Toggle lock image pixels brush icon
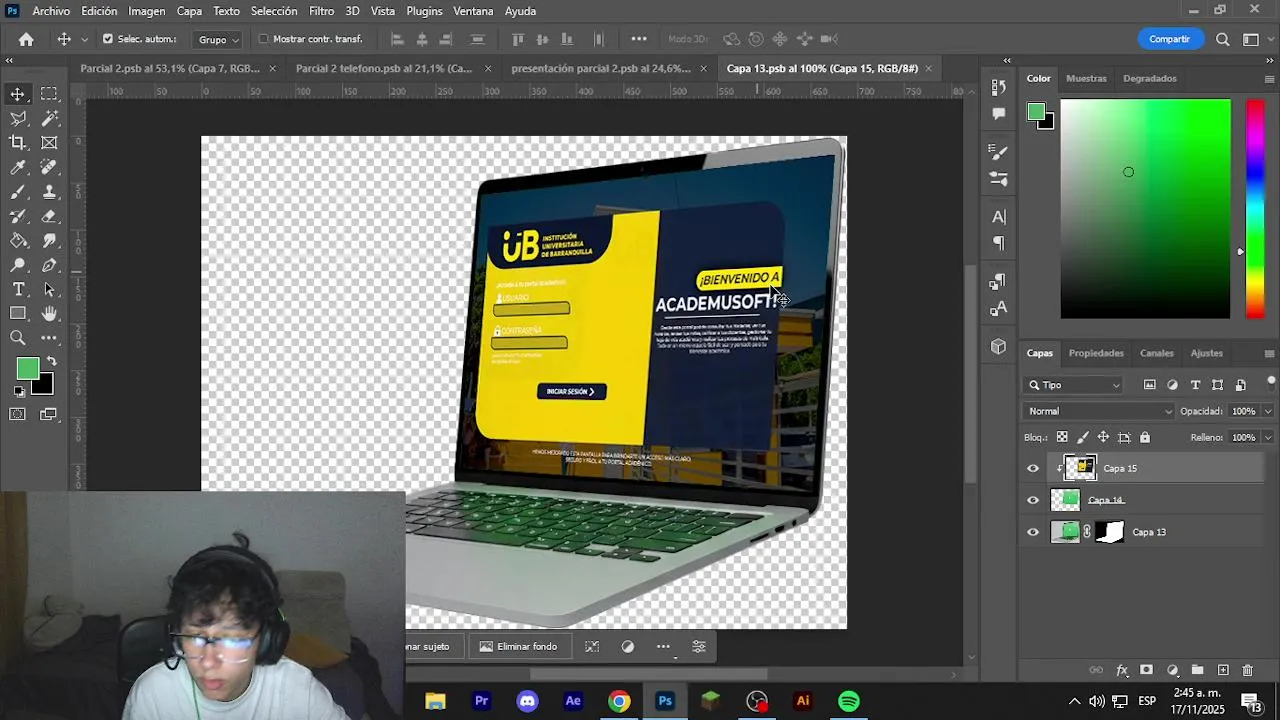 [x=1082, y=437]
